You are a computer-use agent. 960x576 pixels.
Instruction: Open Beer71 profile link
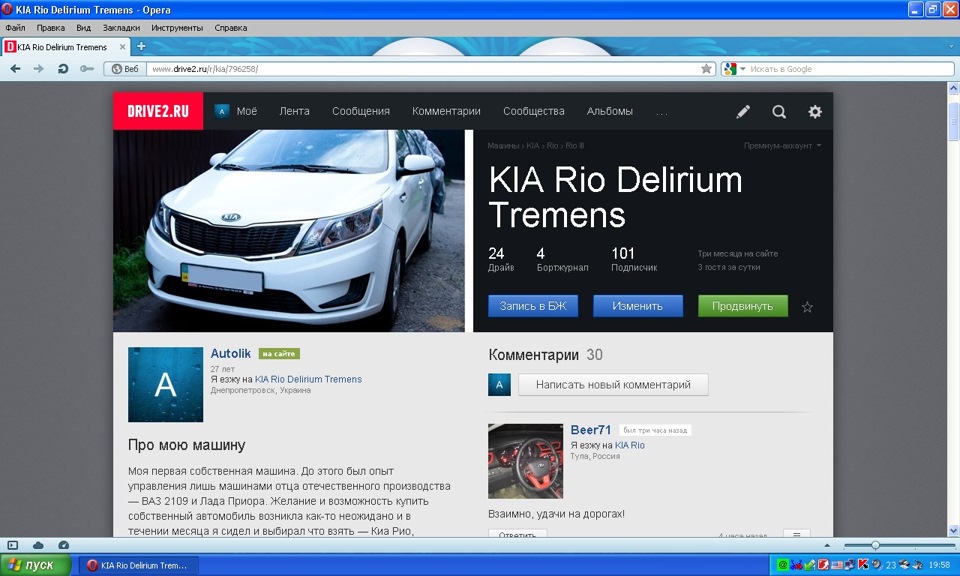[x=591, y=430]
